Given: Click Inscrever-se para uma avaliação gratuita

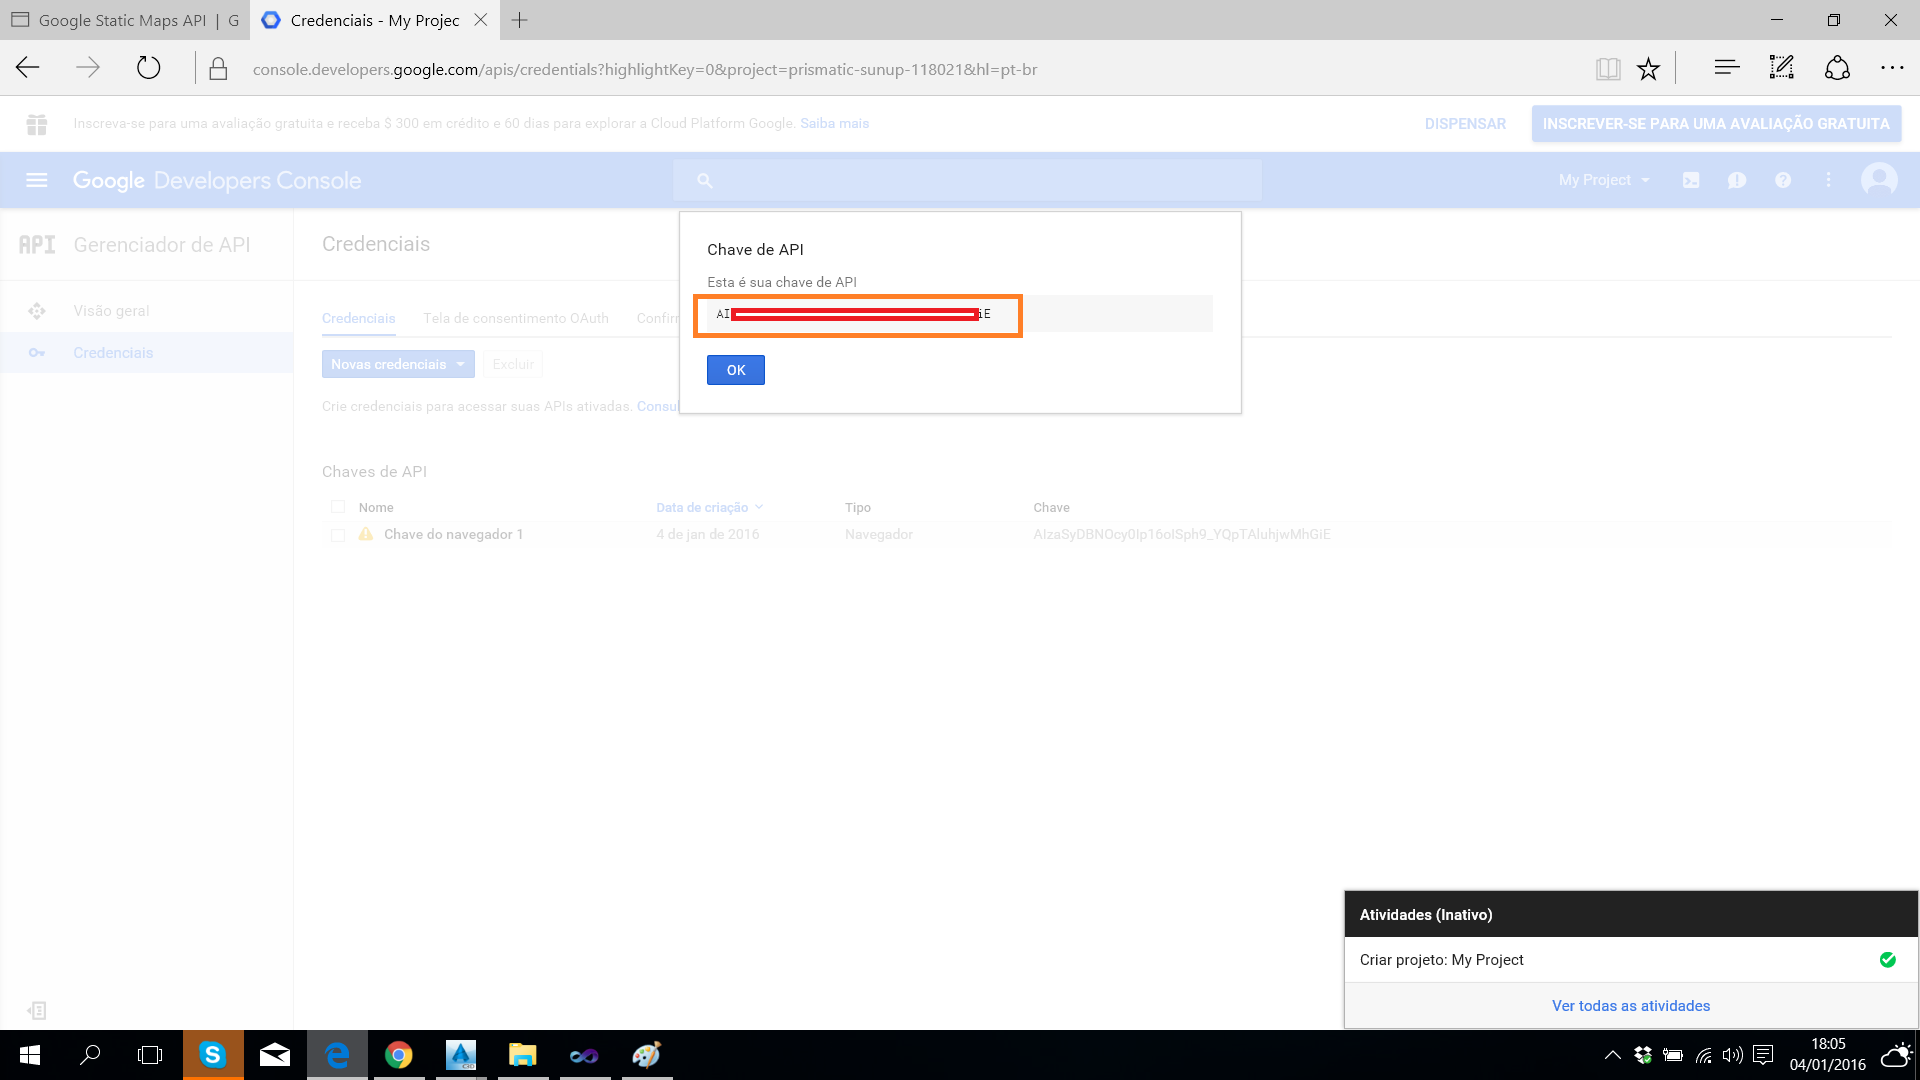Looking at the screenshot, I should 1716,124.
